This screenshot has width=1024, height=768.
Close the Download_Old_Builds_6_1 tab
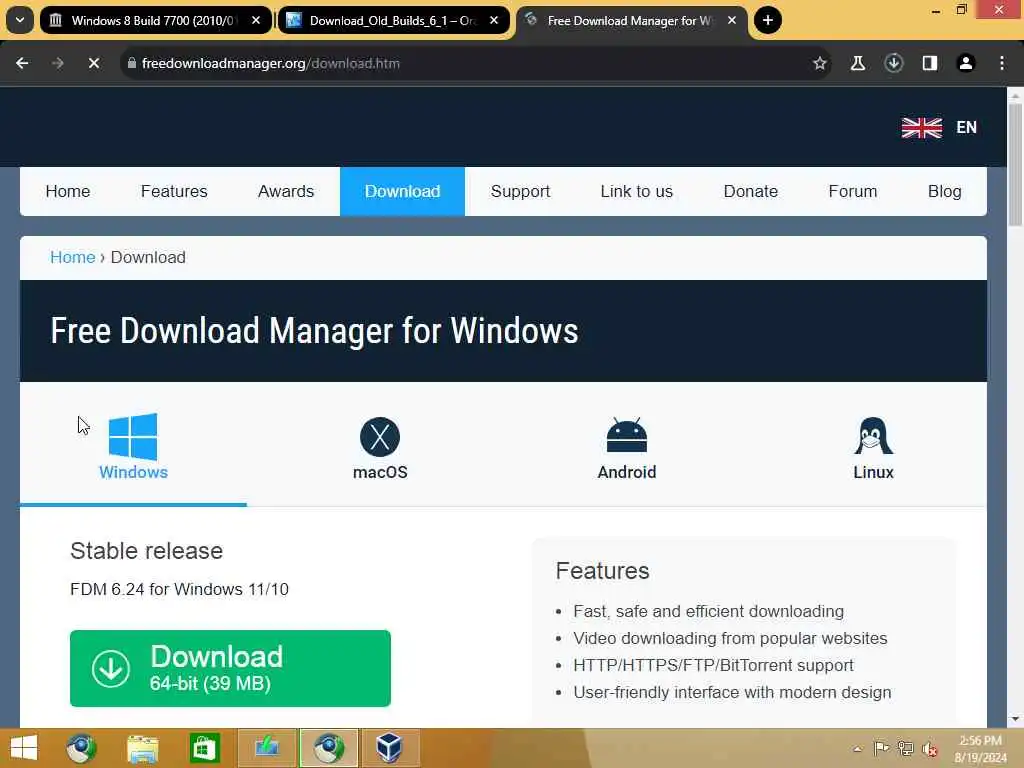(494, 20)
